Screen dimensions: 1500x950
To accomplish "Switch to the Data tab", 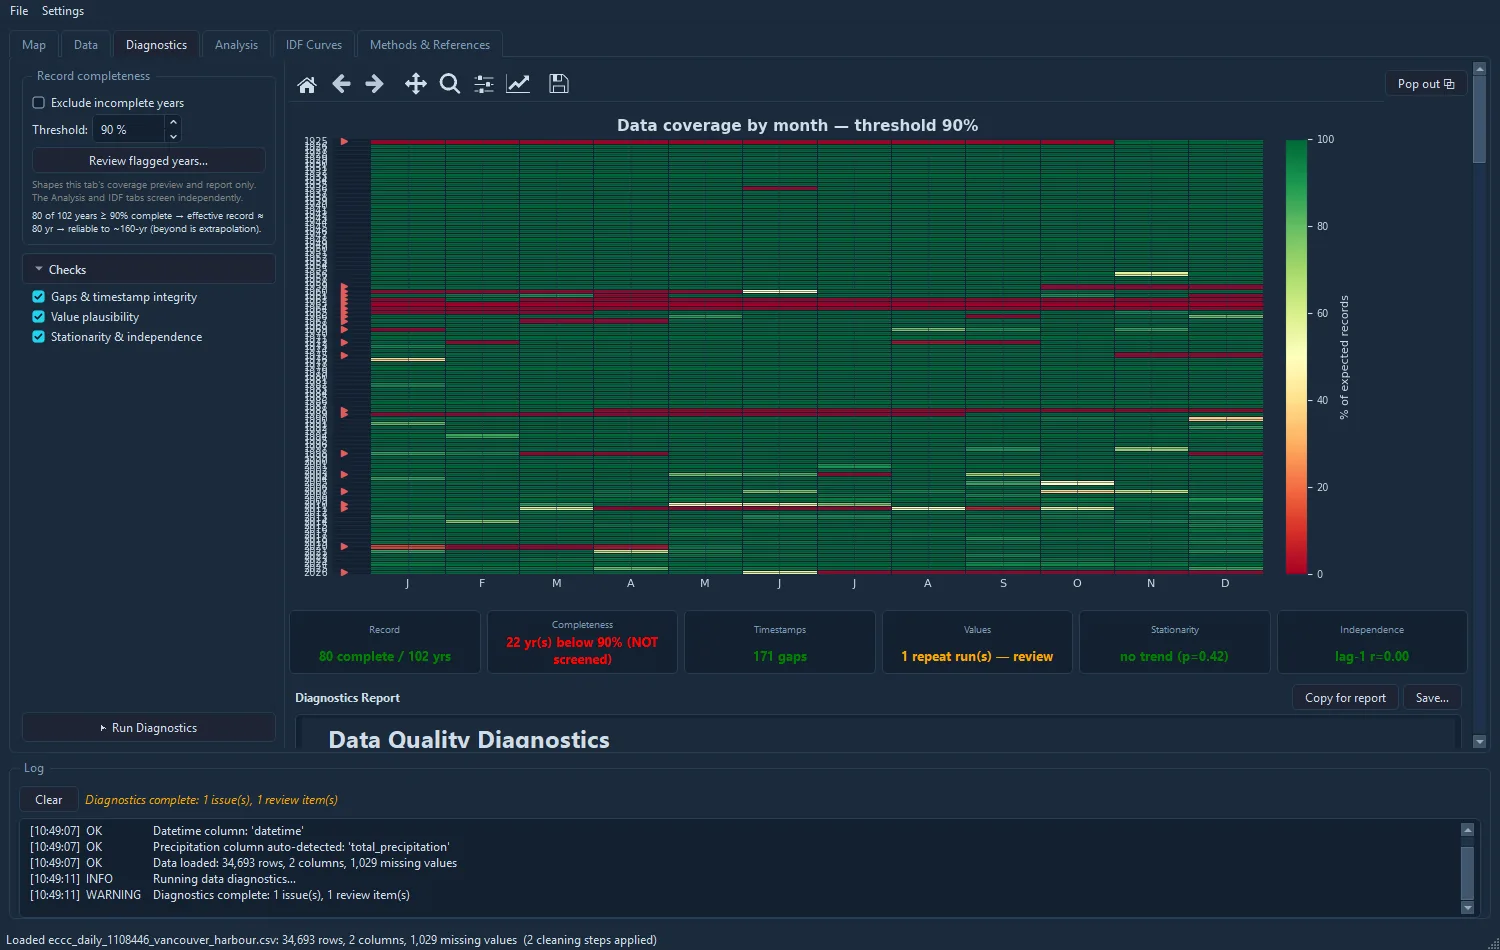I will pyautogui.click(x=86, y=45).
